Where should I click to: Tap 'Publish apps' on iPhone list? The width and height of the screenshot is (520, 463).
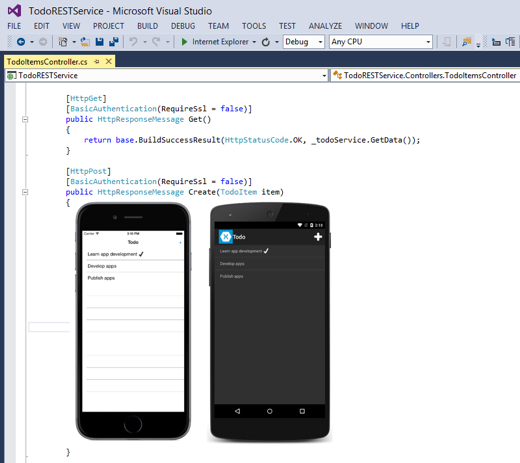[101, 278]
